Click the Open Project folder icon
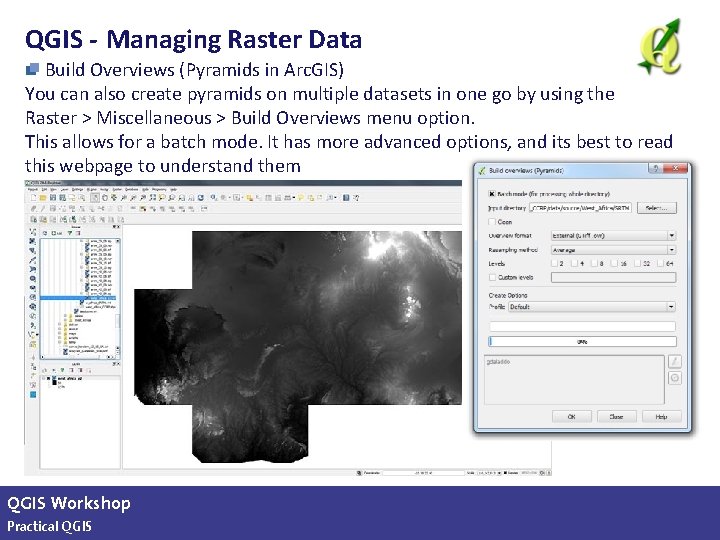This screenshot has width=720, height=540. tap(43, 198)
